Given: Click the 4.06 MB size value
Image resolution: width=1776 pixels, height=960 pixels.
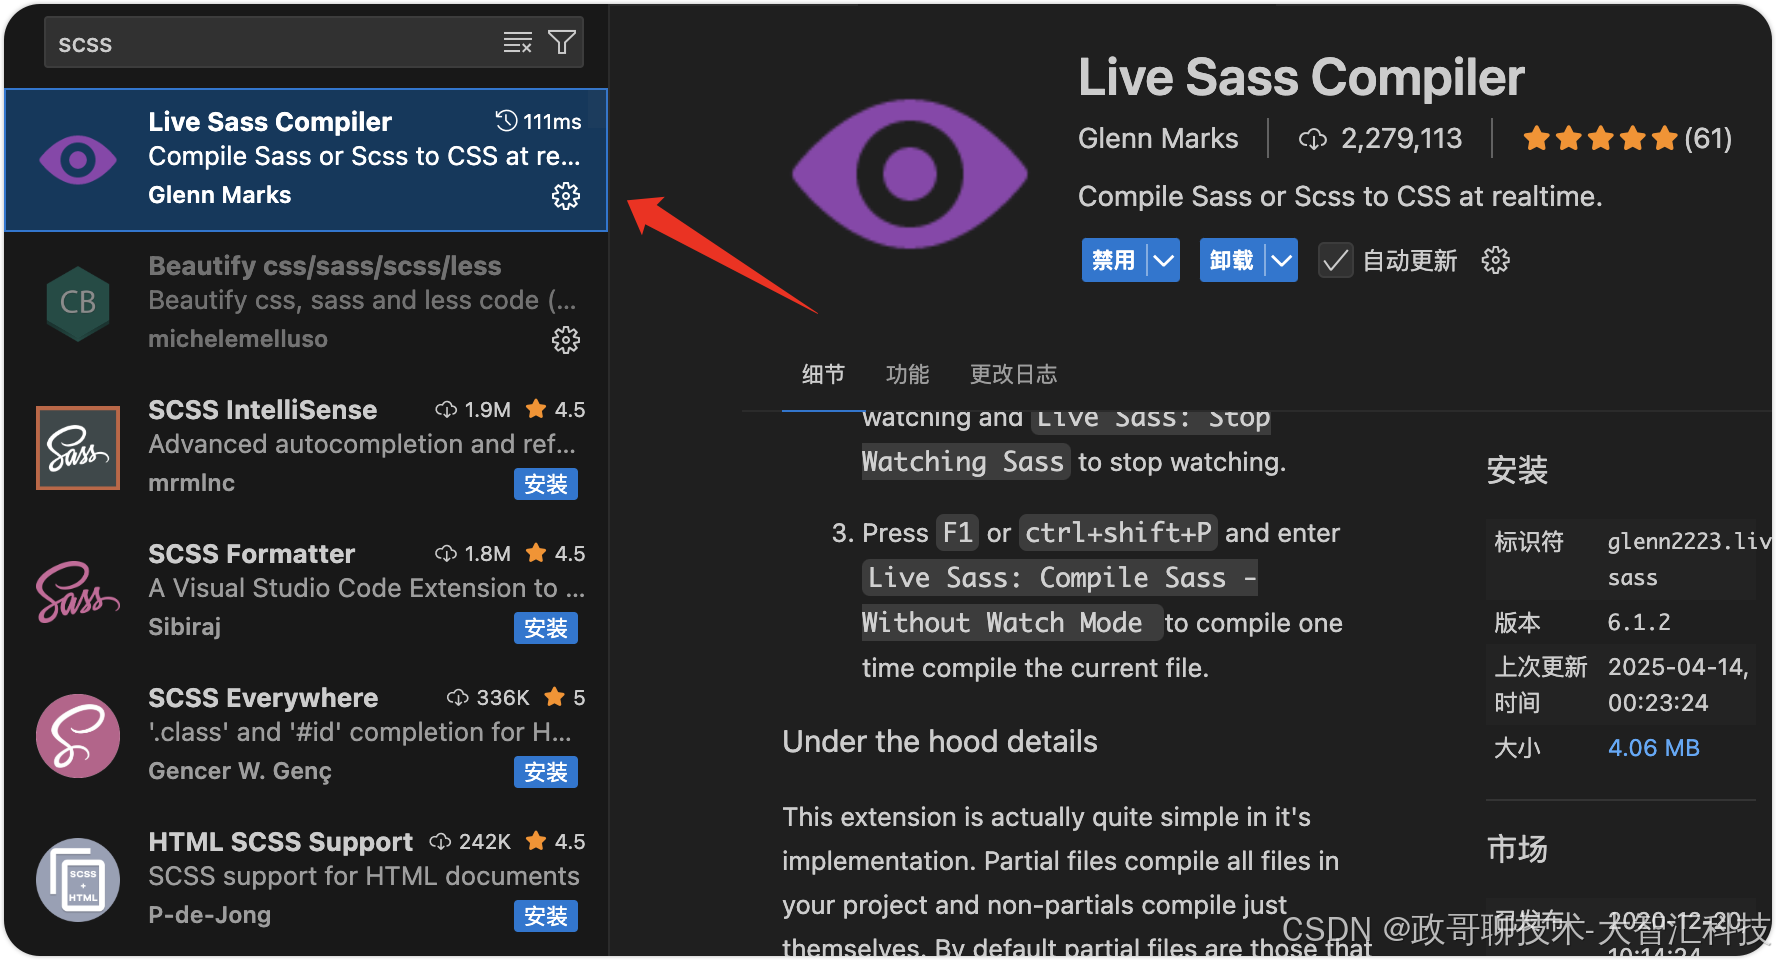Looking at the screenshot, I should [1654, 748].
